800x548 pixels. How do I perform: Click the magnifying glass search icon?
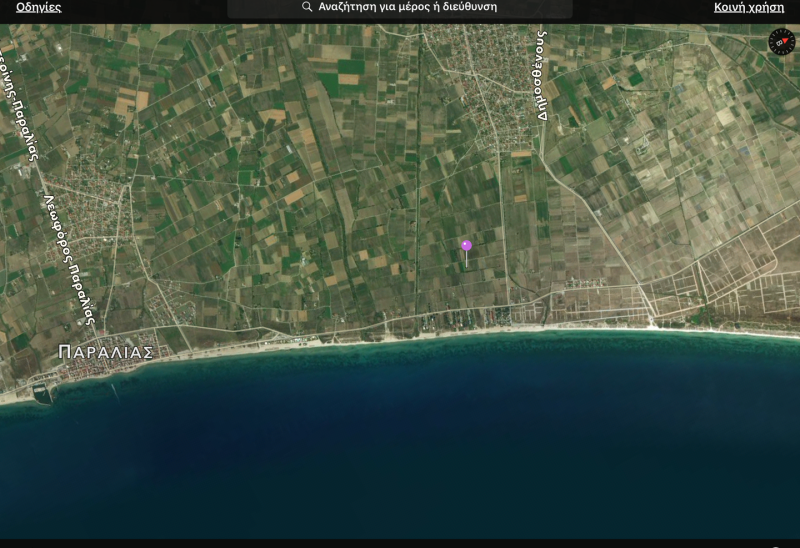307,7
